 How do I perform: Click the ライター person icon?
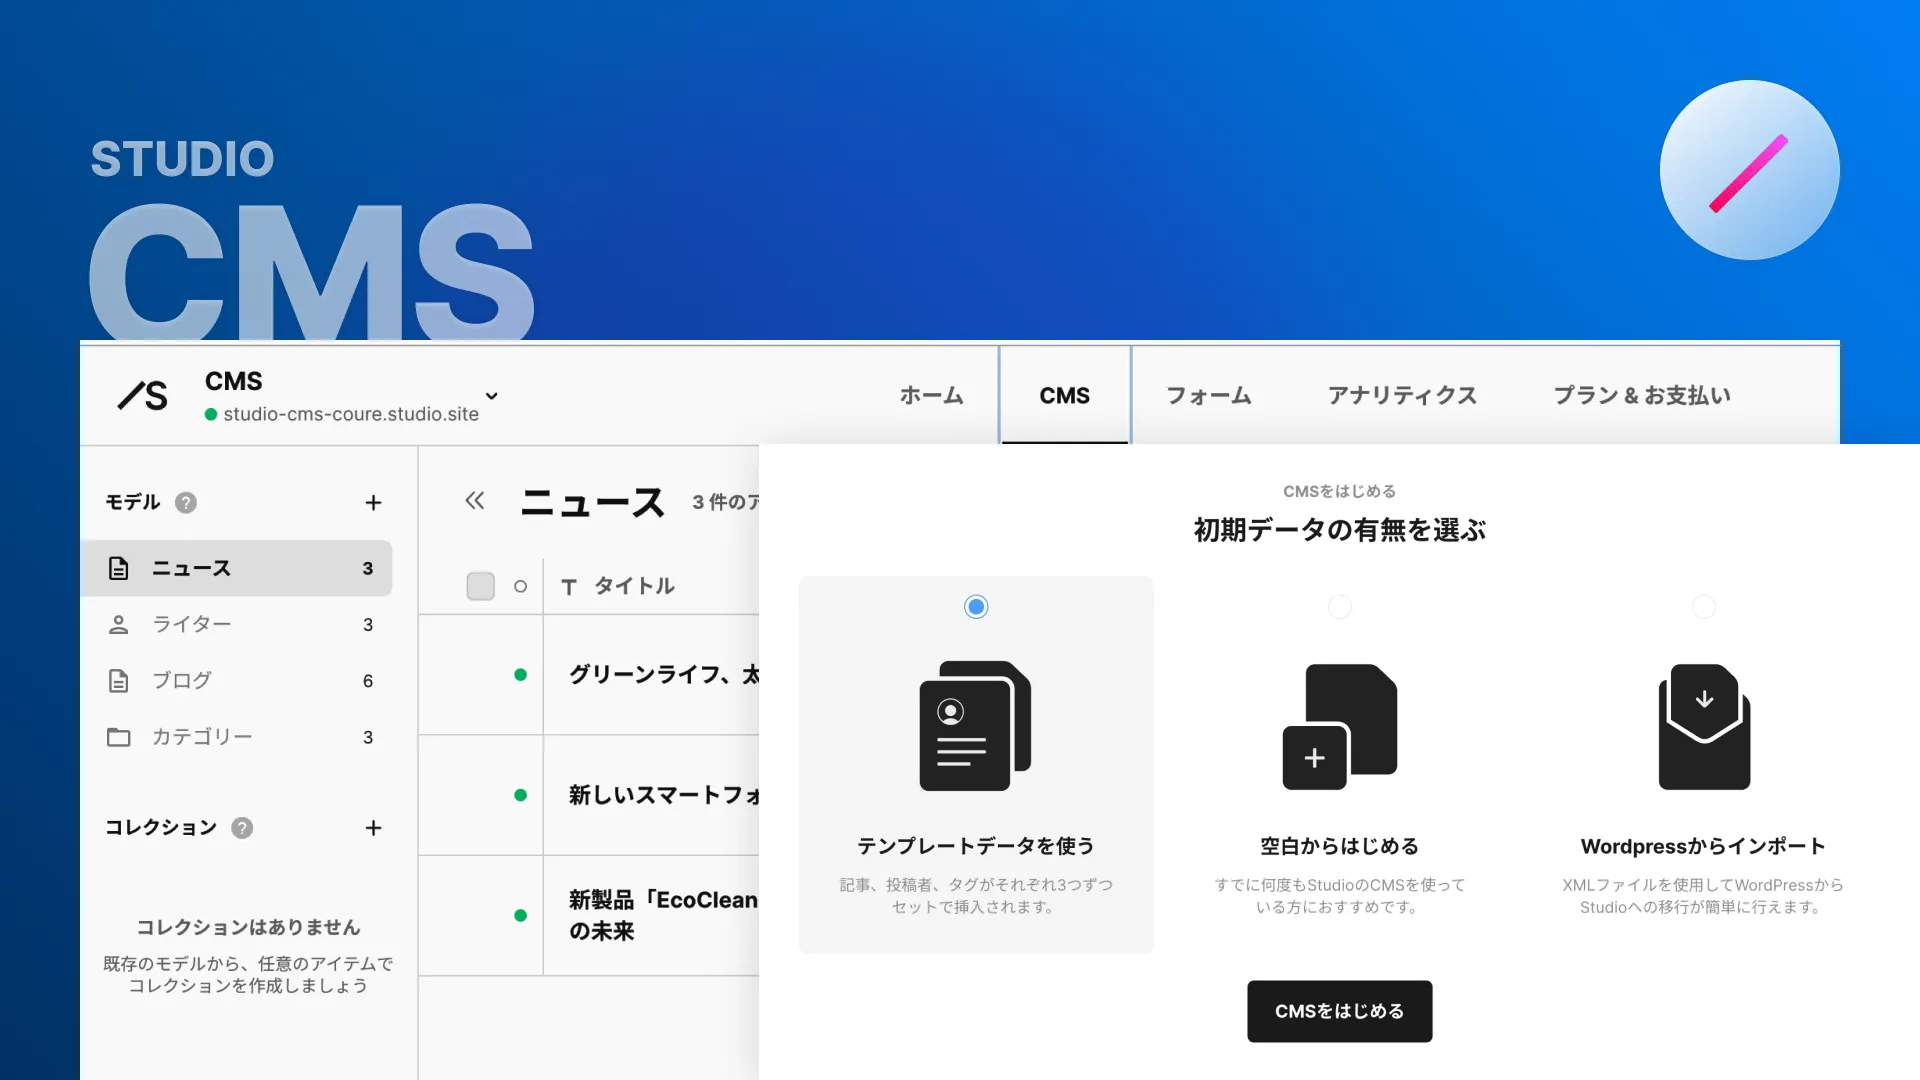click(x=119, y=624)
